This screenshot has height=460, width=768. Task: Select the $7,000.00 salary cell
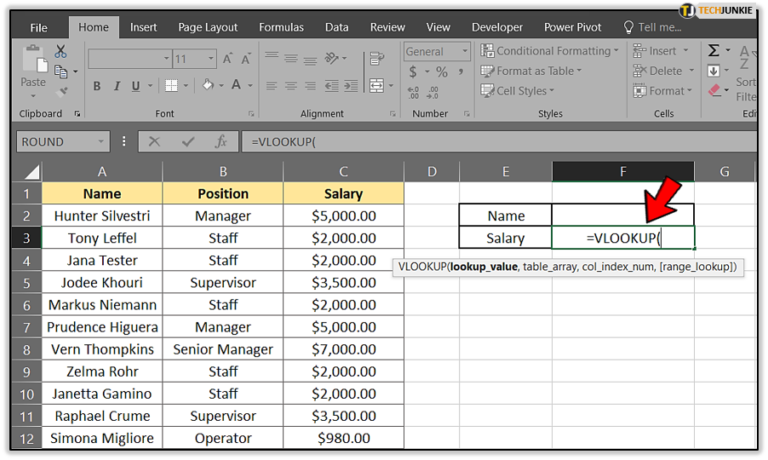click(343, 349)
